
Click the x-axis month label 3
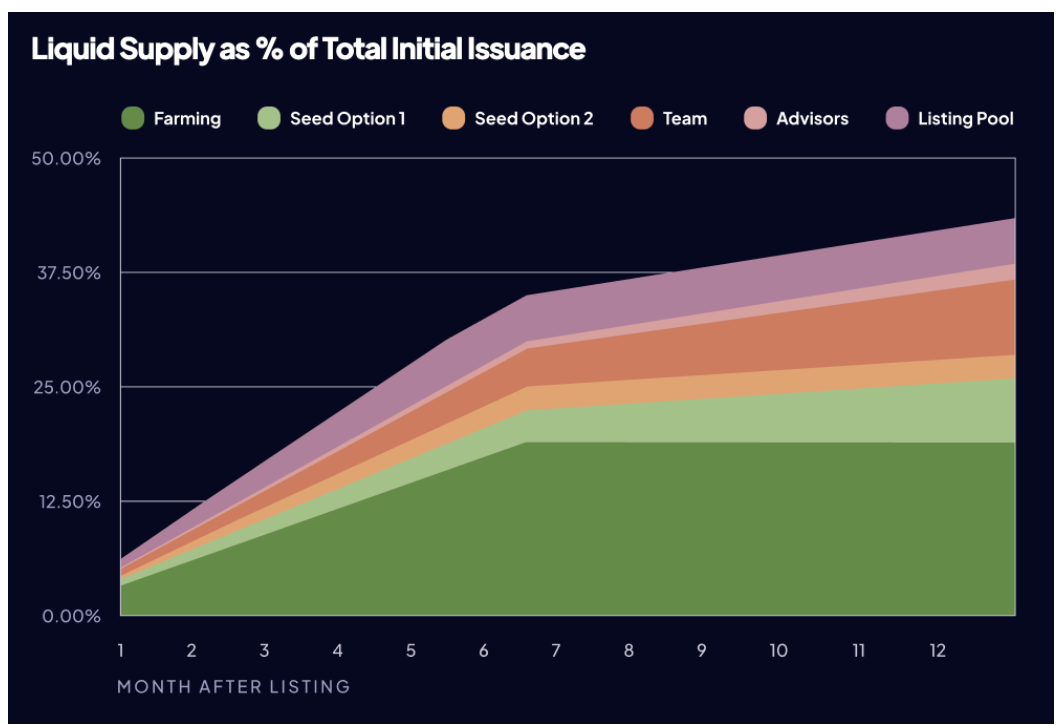pos(264,650)
